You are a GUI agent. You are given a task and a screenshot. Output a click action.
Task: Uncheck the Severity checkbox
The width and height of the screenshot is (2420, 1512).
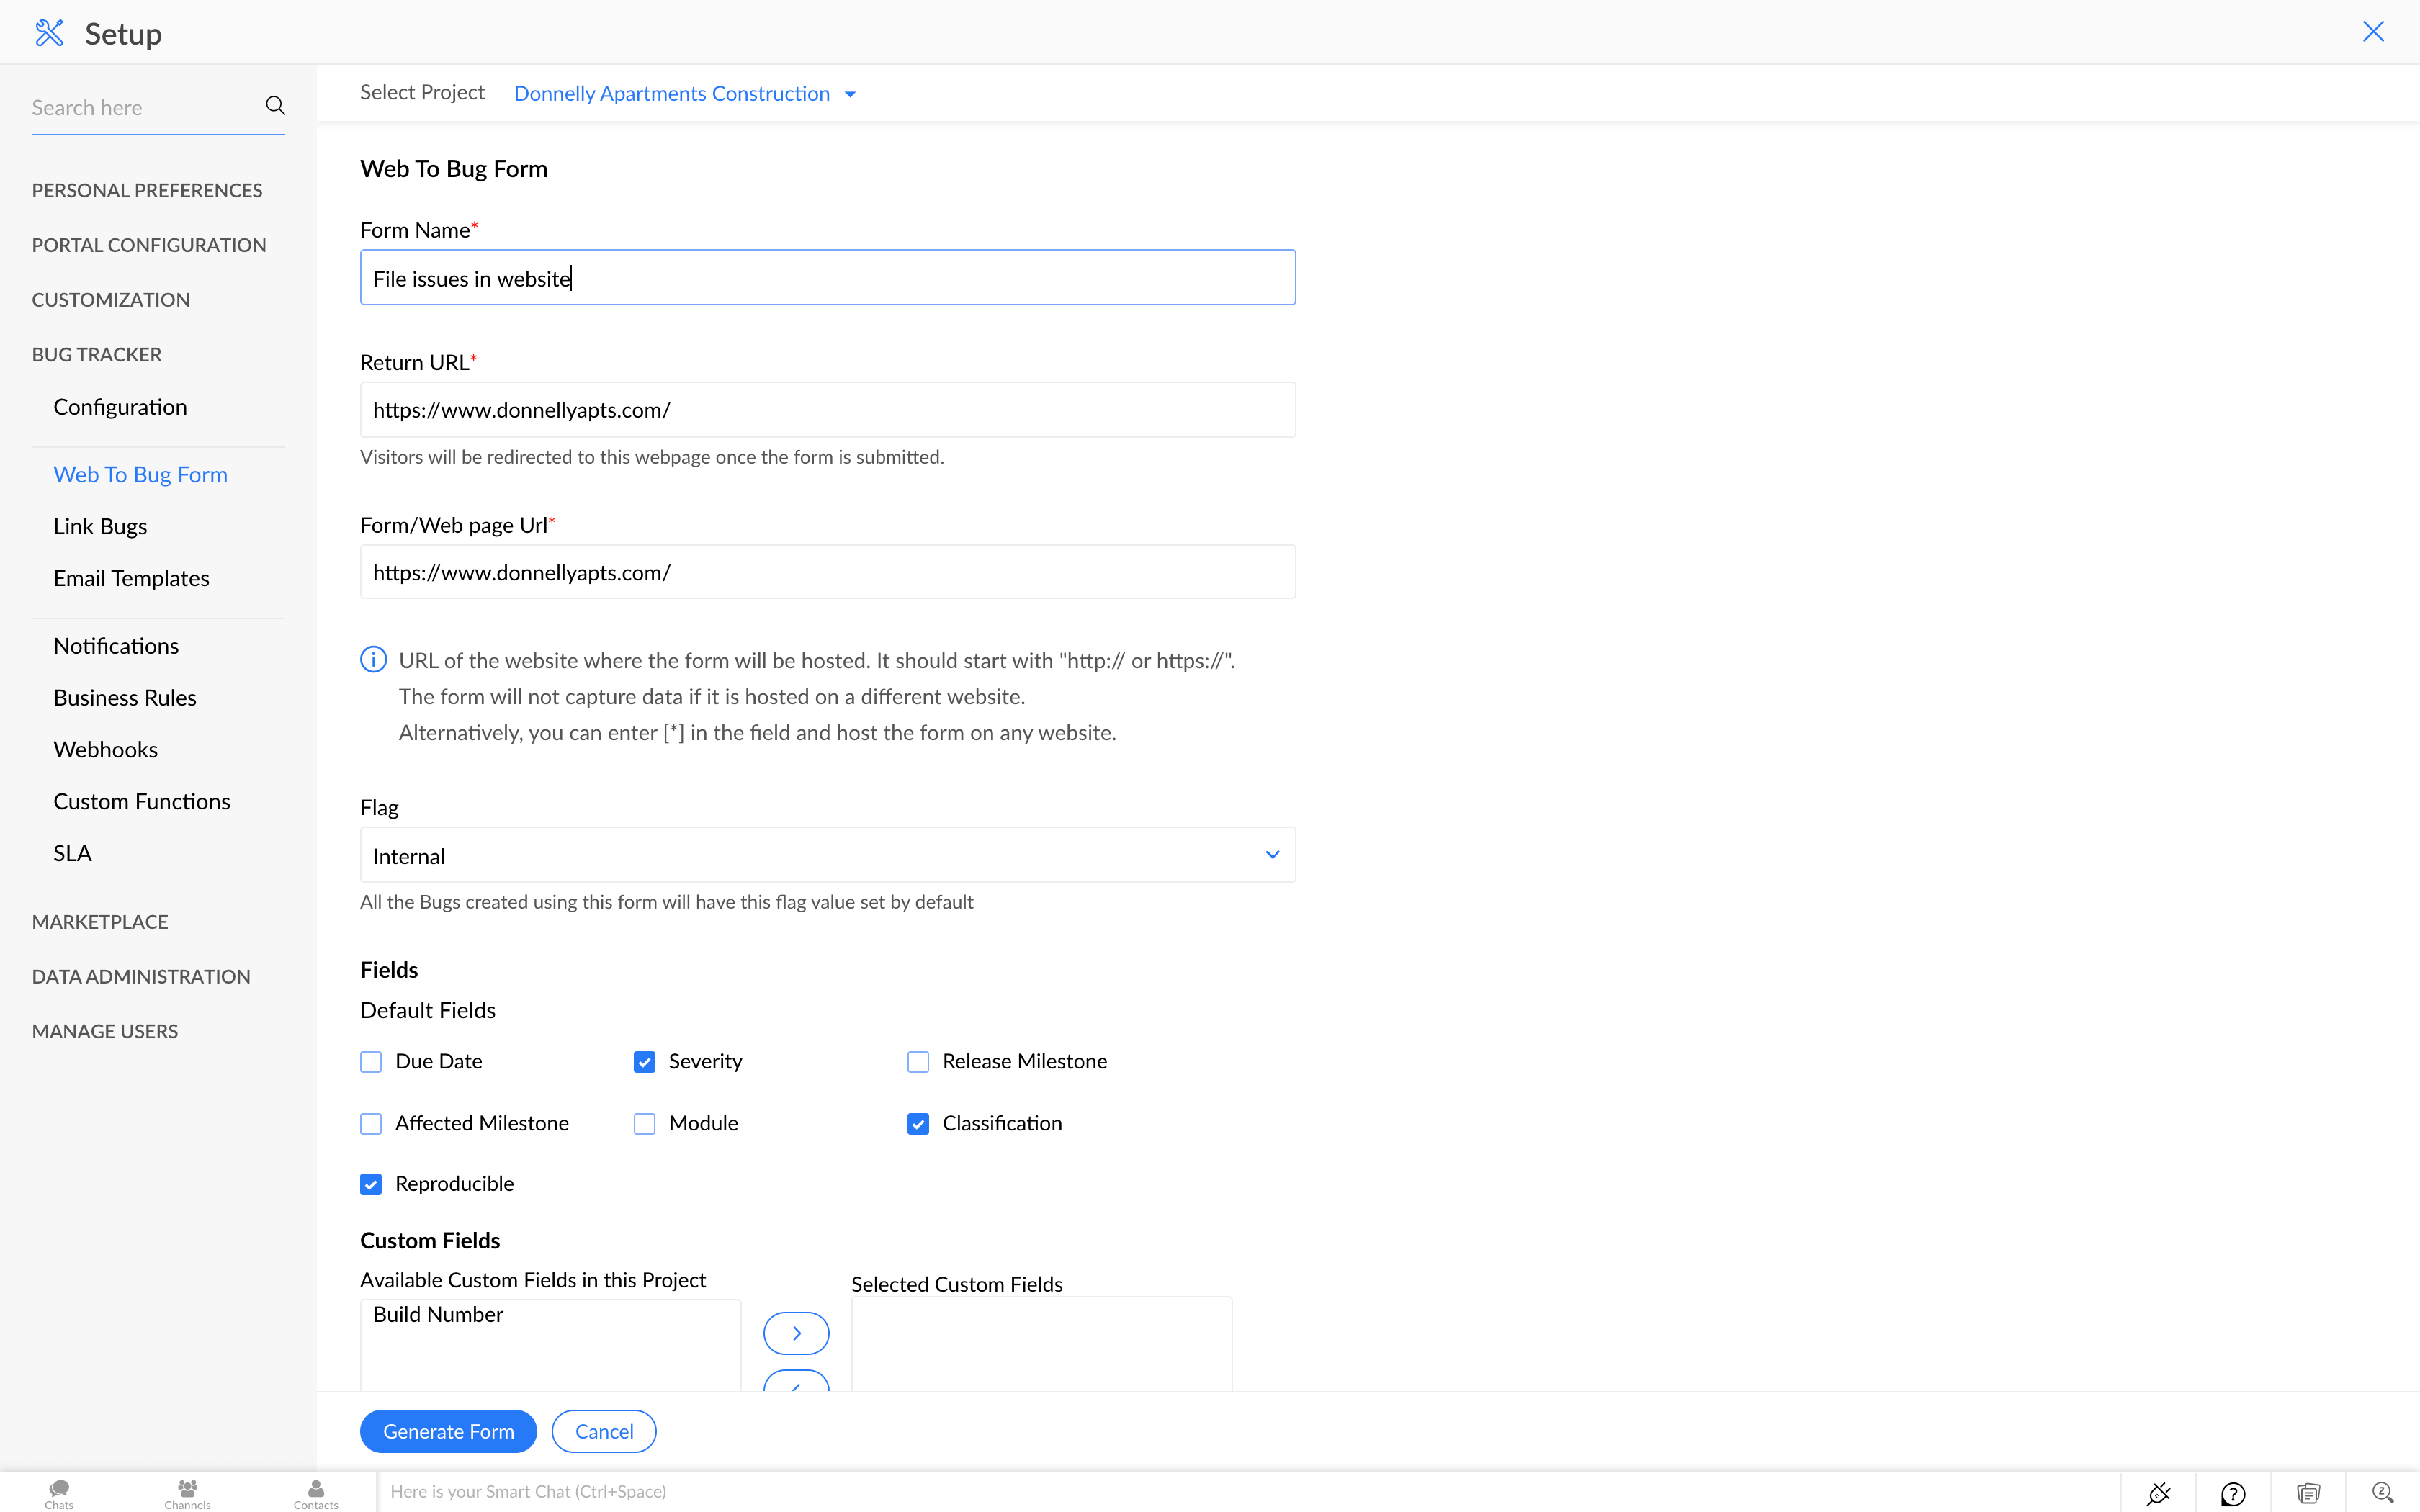(x=645, y=1062)
